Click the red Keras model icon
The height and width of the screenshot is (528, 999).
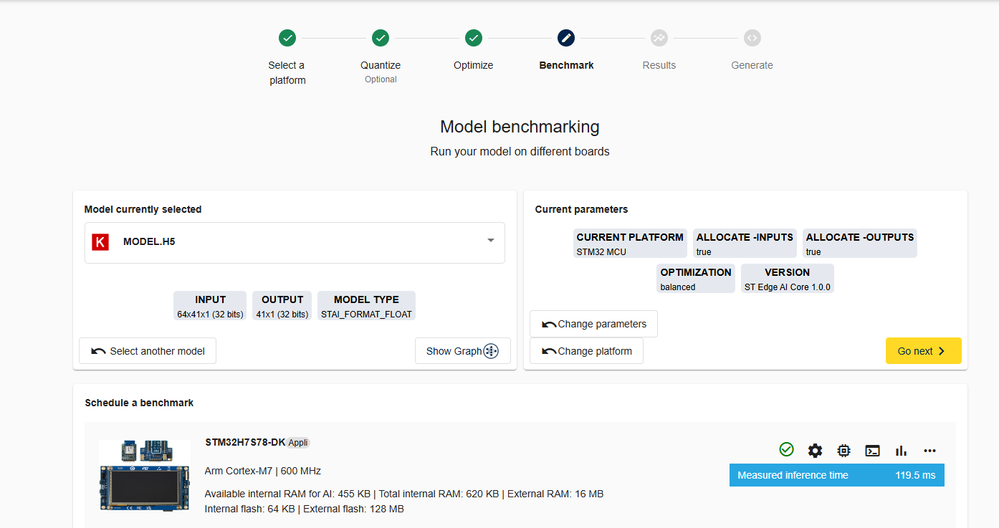(100, 242)
